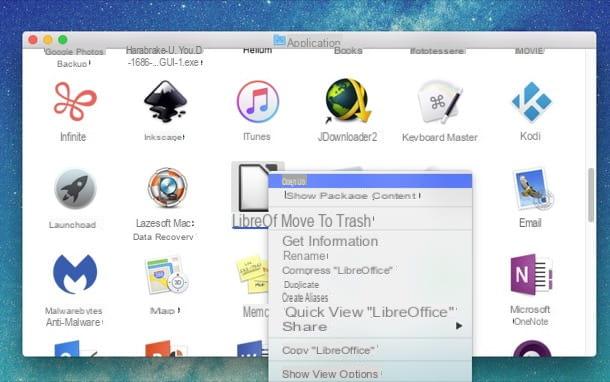610x382 pixels.
Task: Click the Google Photos Backup label
Action: [74, 58]
